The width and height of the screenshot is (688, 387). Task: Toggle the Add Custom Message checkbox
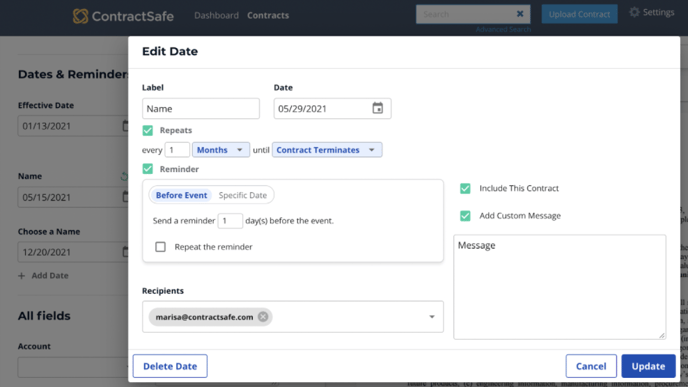point(465,216)
